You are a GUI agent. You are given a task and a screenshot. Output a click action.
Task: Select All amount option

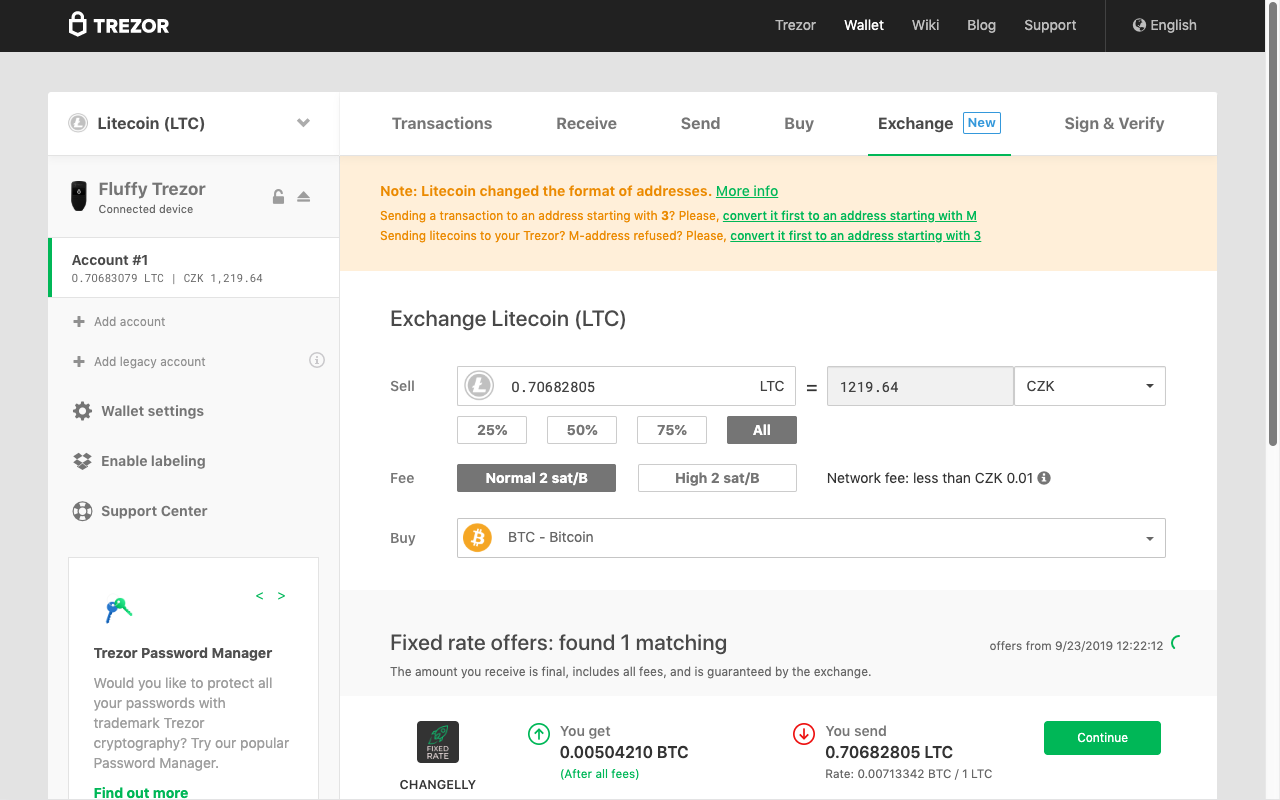click(x=762, y=430)
